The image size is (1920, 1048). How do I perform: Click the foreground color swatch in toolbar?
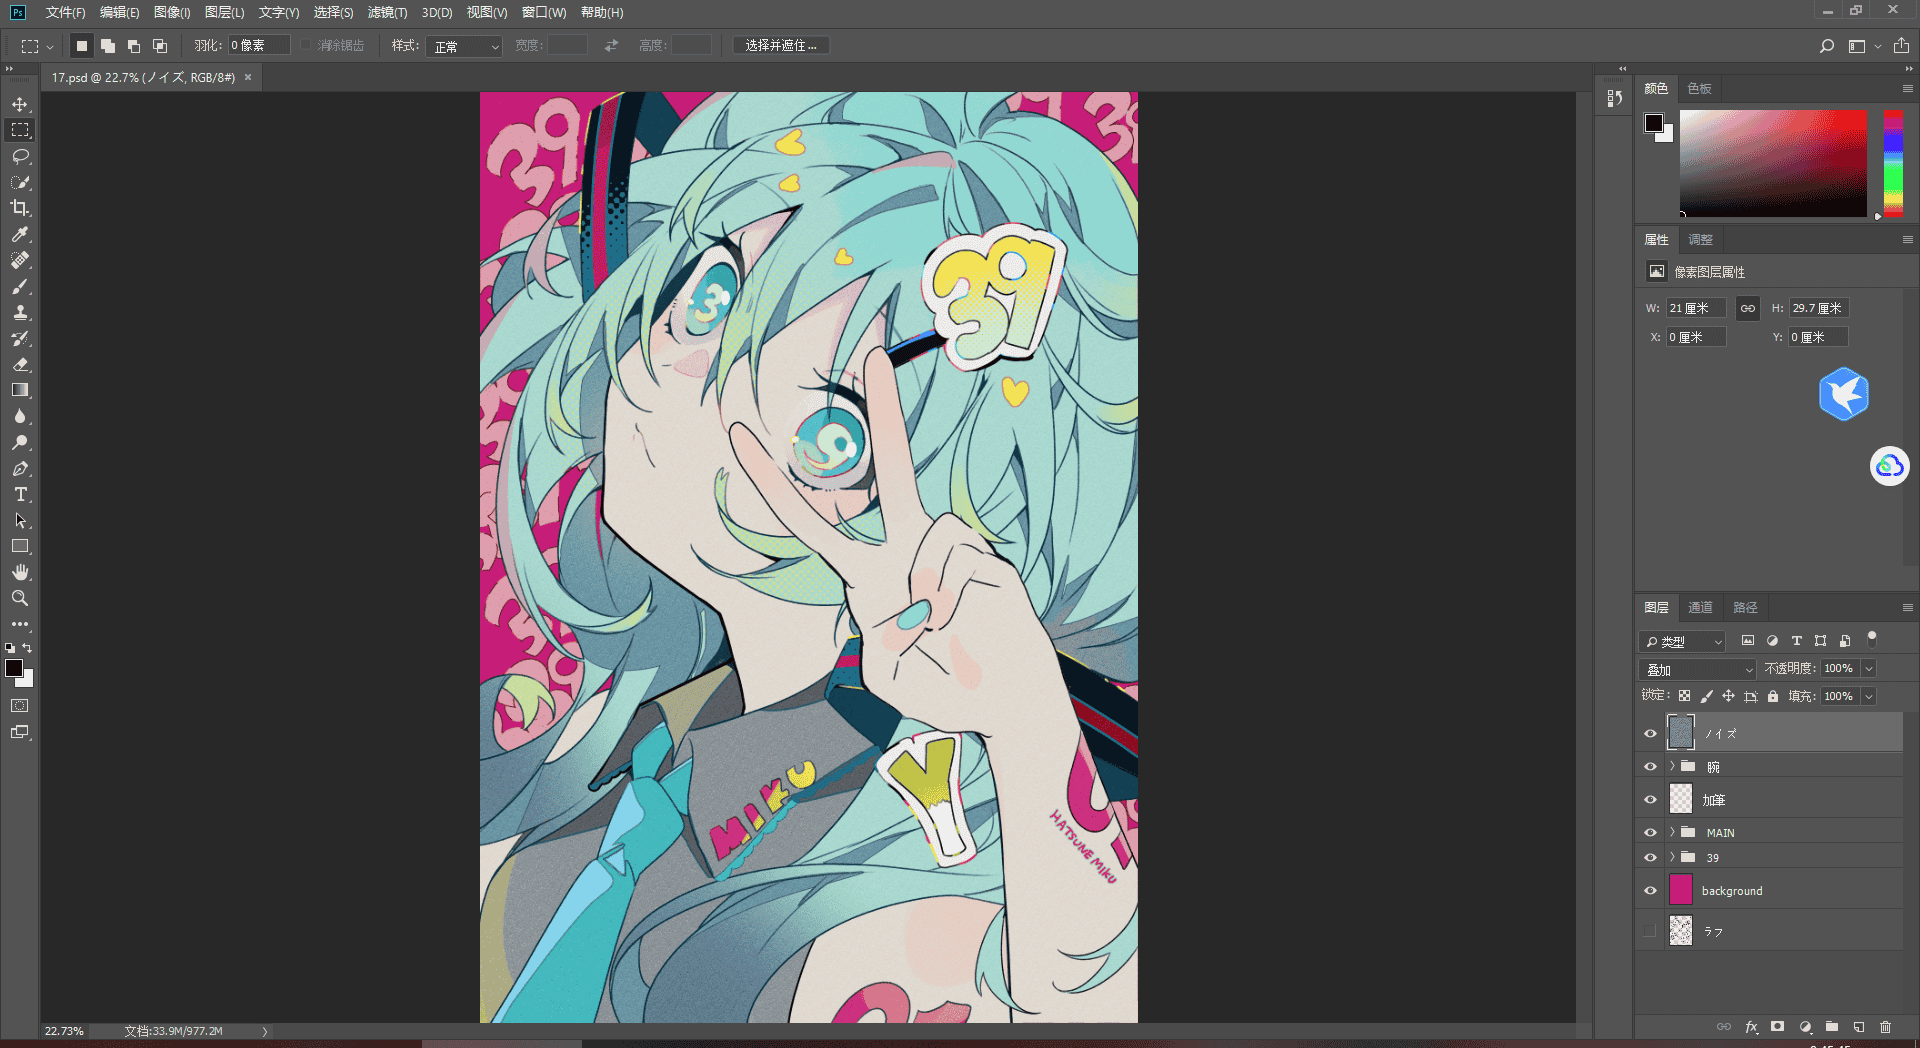point(13,668)
